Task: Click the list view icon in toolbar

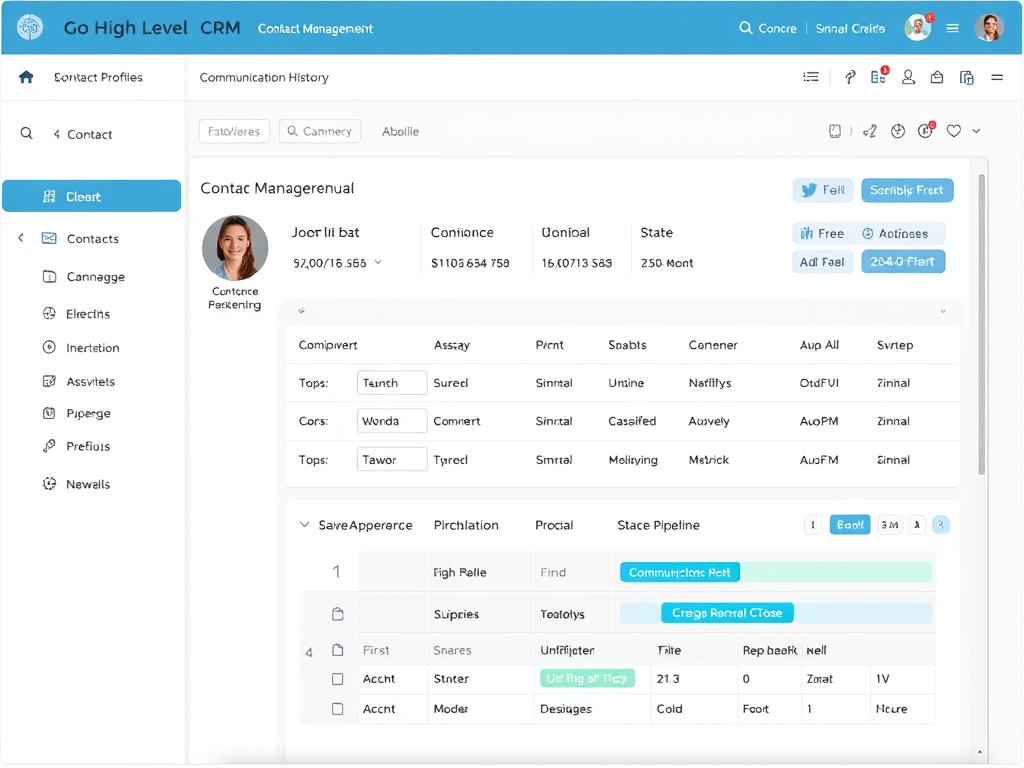Action: coord(810,77)
